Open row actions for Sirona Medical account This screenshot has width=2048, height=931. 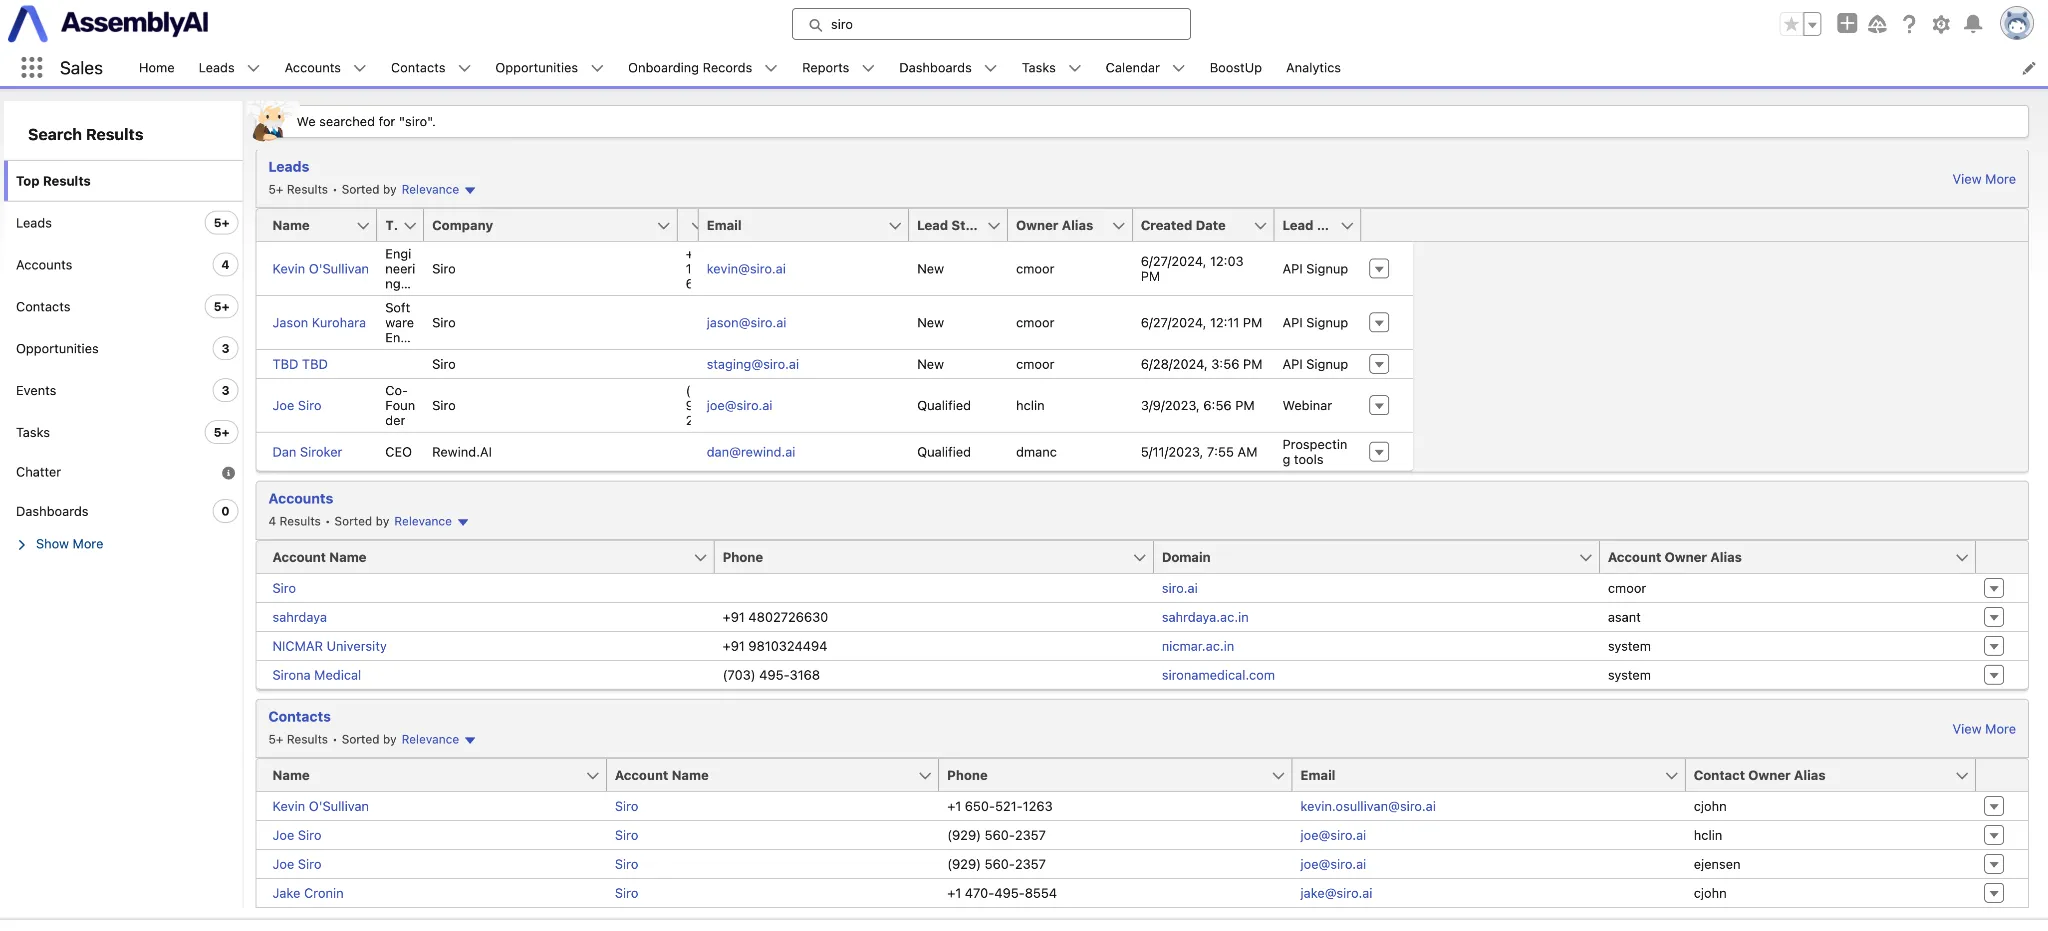tap(1993, 675)
